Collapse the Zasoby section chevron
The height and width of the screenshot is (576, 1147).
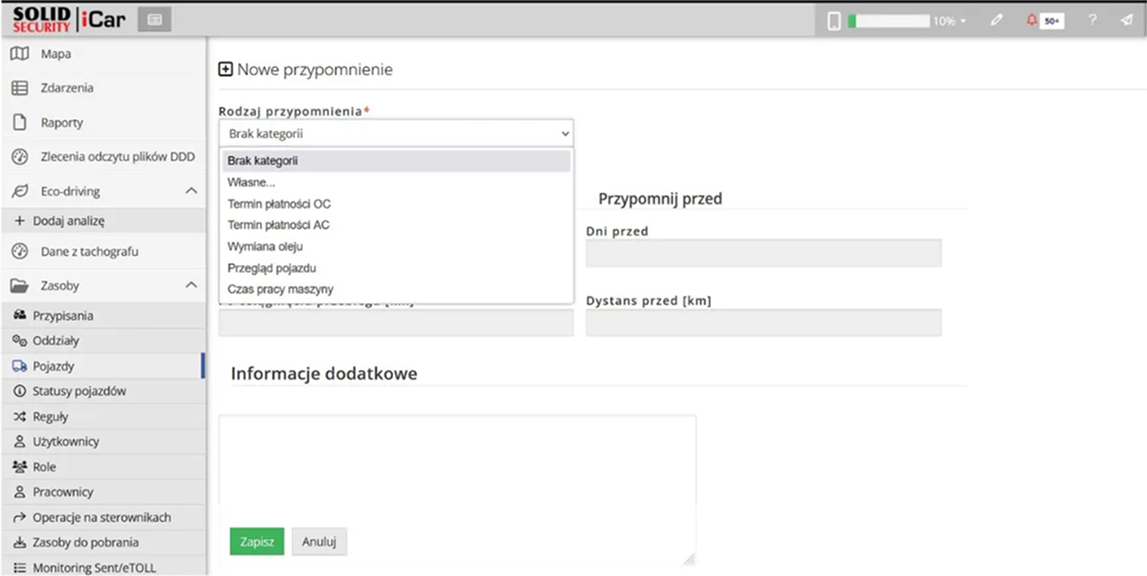tap(191, 285)
